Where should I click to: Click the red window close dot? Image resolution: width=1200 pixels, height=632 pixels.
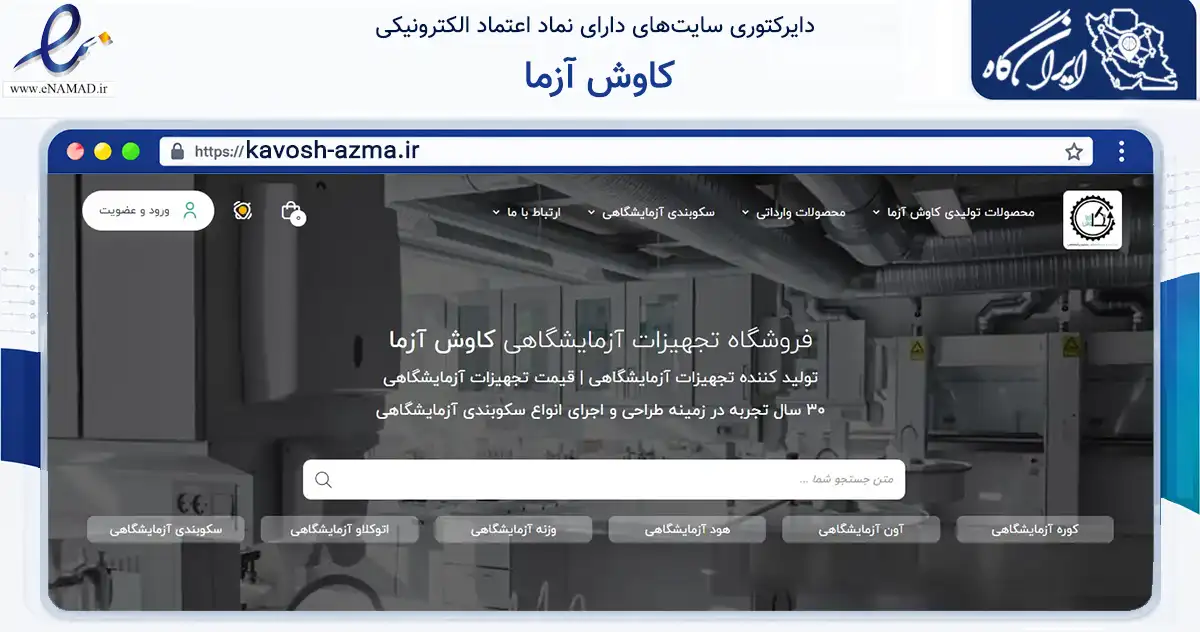click(75, 152)
